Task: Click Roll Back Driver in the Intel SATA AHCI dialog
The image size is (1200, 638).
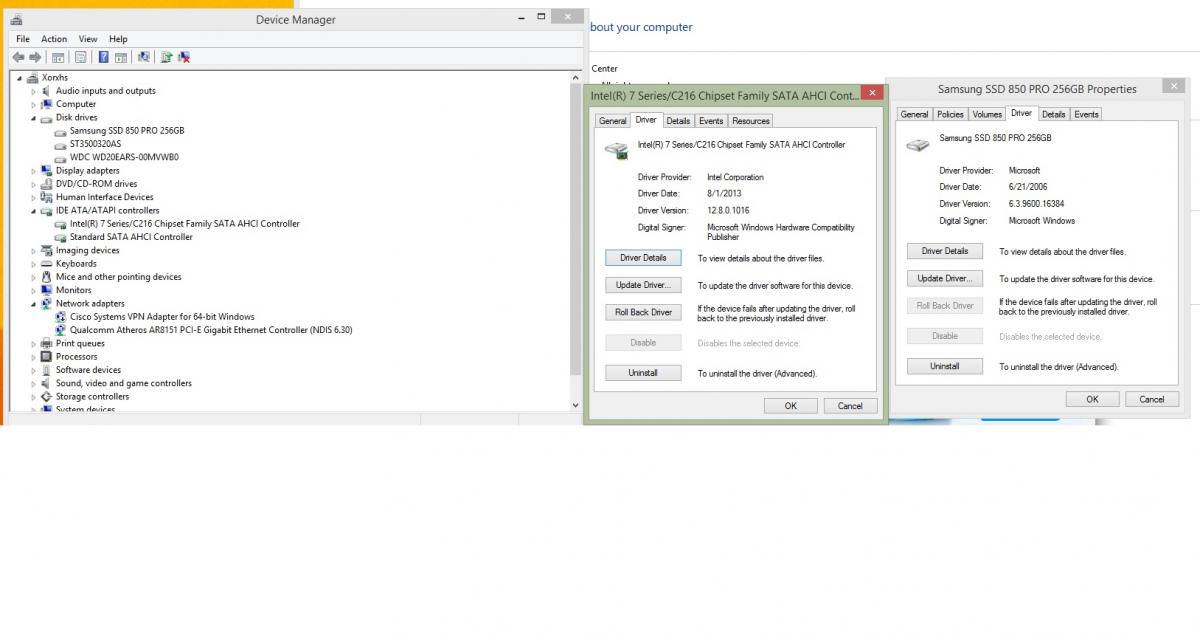Action: [x=643, y=312]
